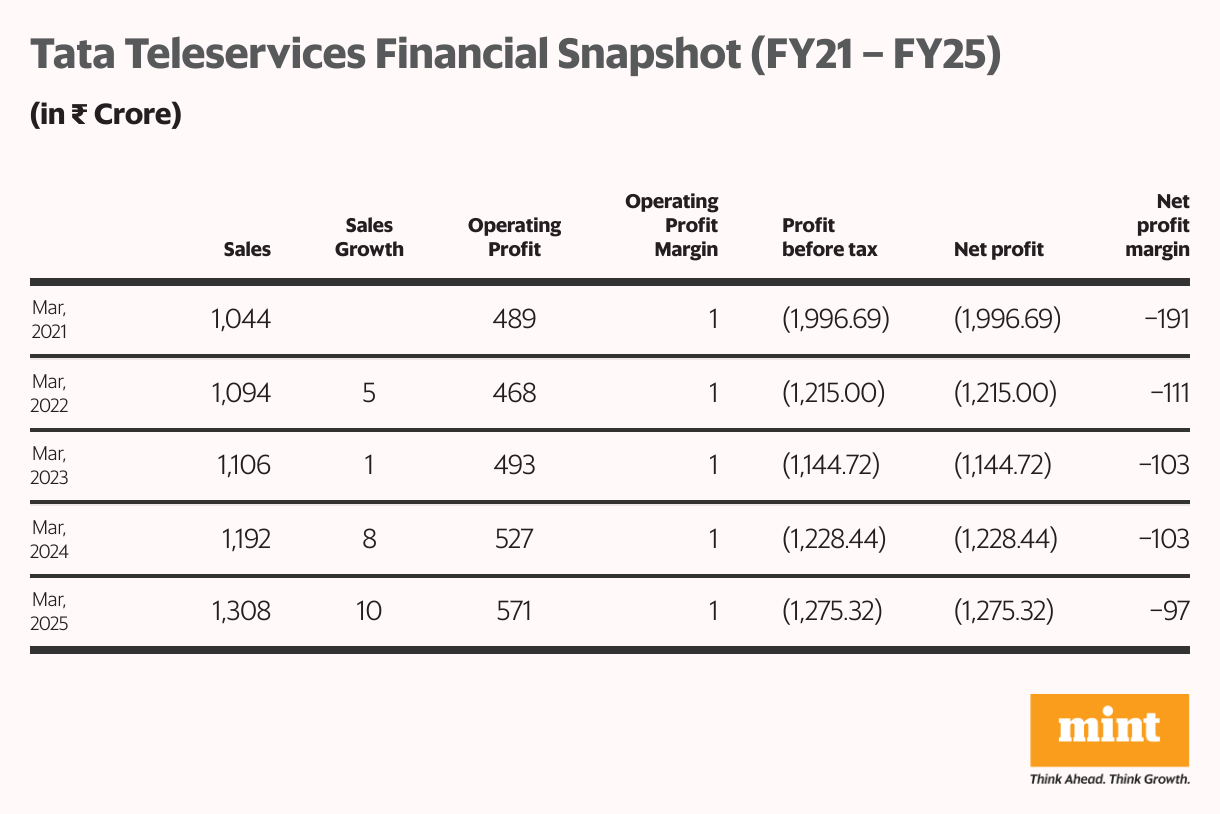
Task: Click the 1,044 sales value
Action: click(241, 320)
